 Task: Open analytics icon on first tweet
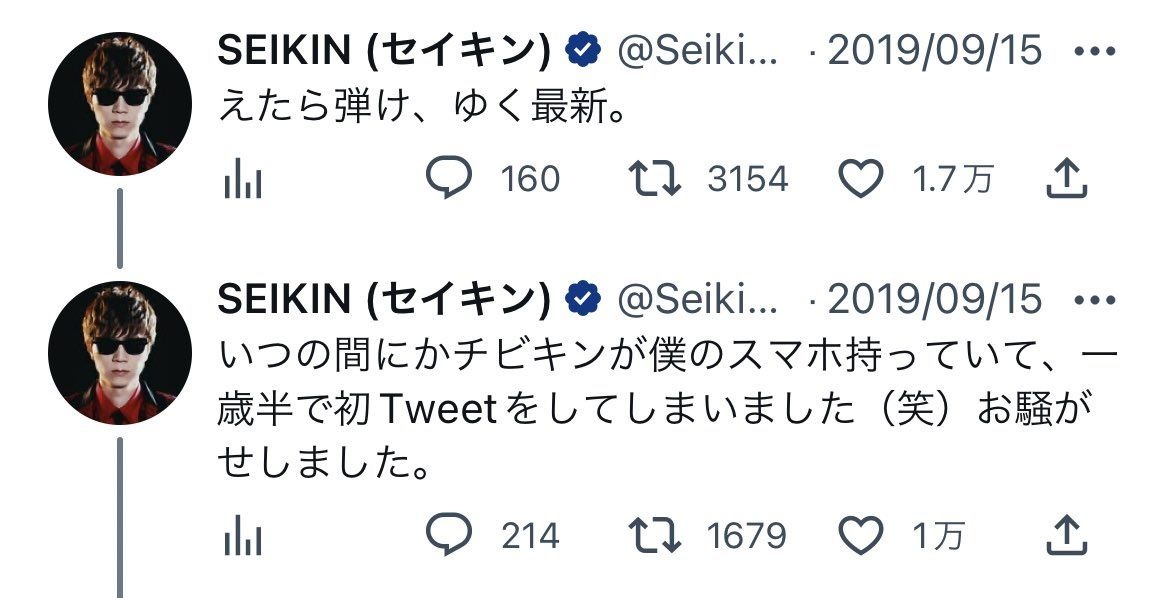coord(242,180)
